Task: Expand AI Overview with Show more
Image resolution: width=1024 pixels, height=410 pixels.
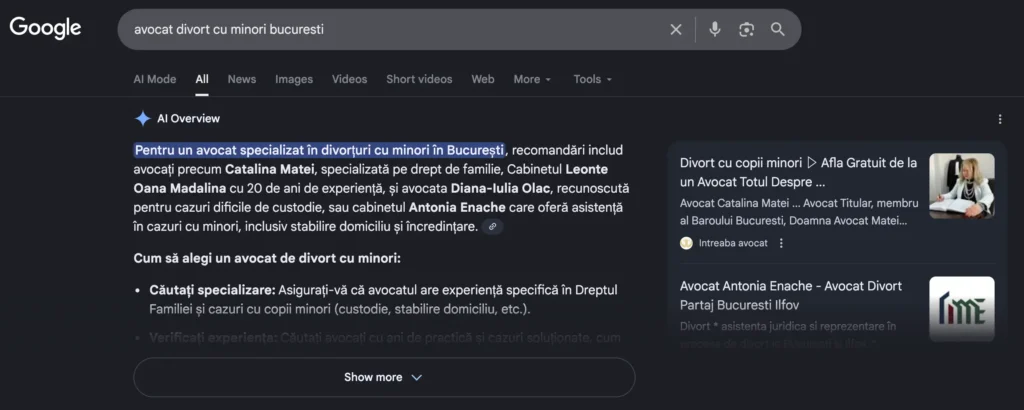Action: [384, 377]
